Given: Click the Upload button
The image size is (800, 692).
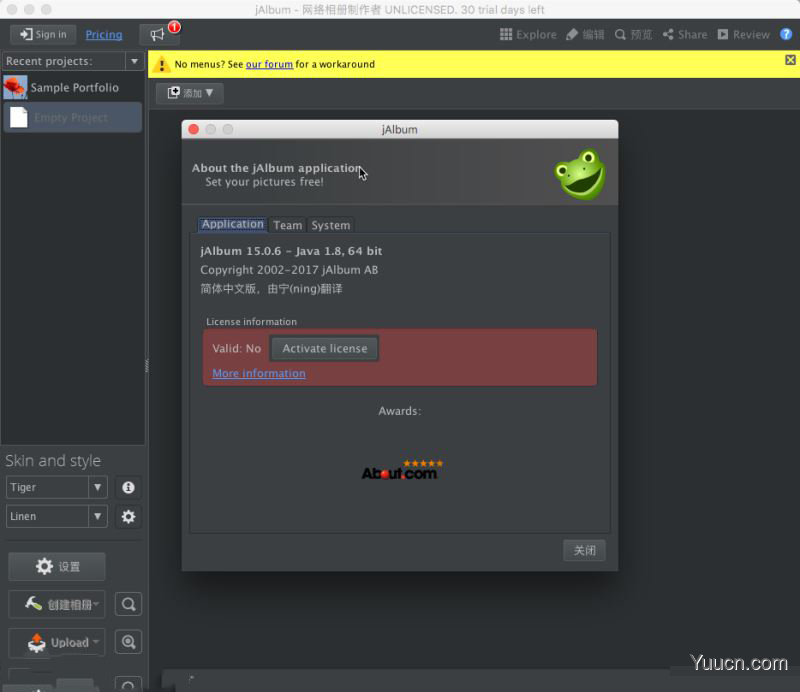Looking at the screenshot, I should pyautogui.click(x=57, y=642).
